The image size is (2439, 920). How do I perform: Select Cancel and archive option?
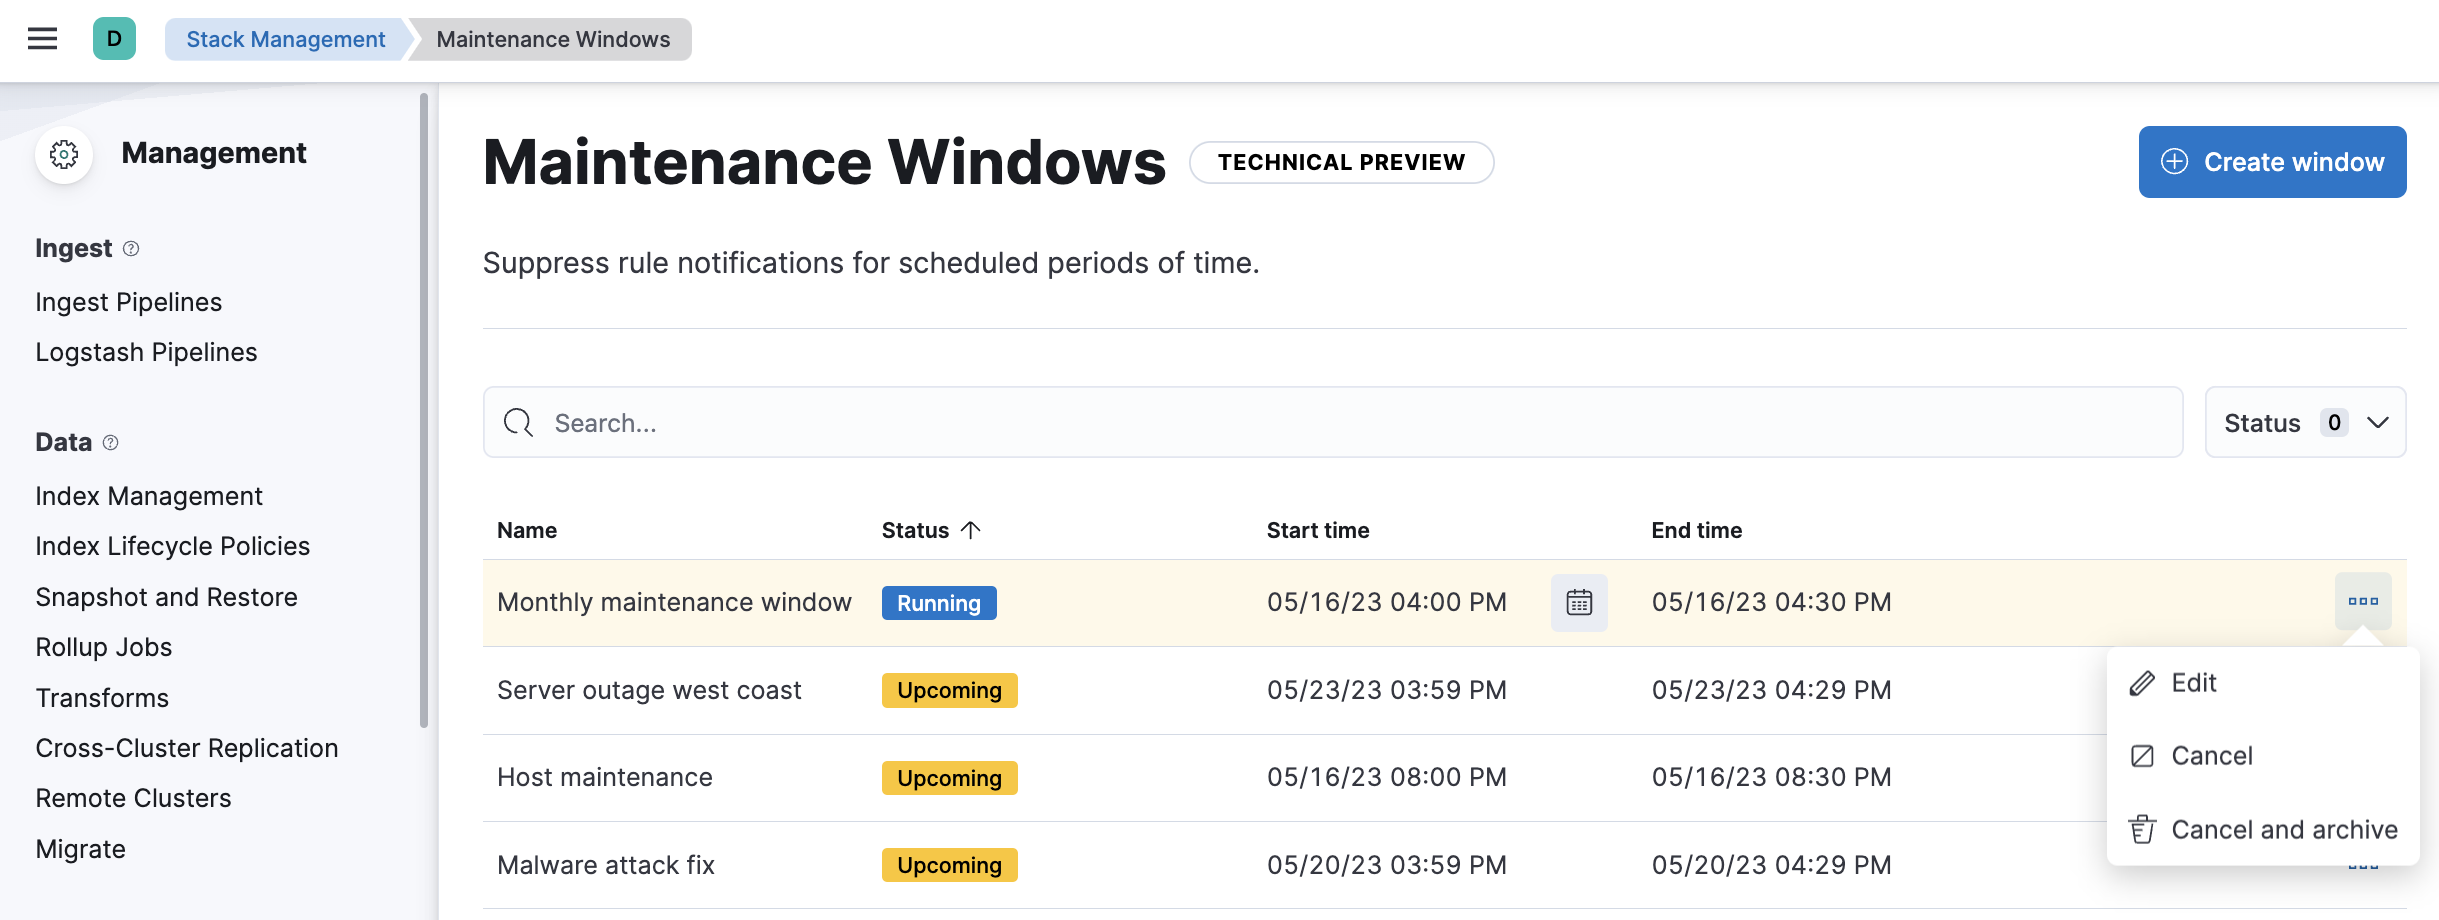(x=2283, y=830)
